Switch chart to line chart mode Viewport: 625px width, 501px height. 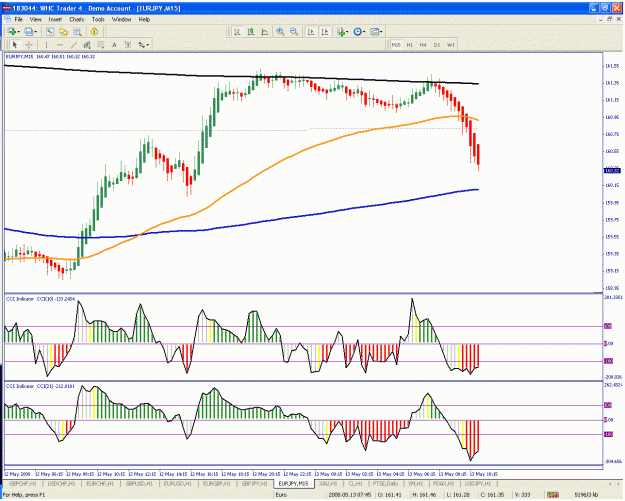265,31
